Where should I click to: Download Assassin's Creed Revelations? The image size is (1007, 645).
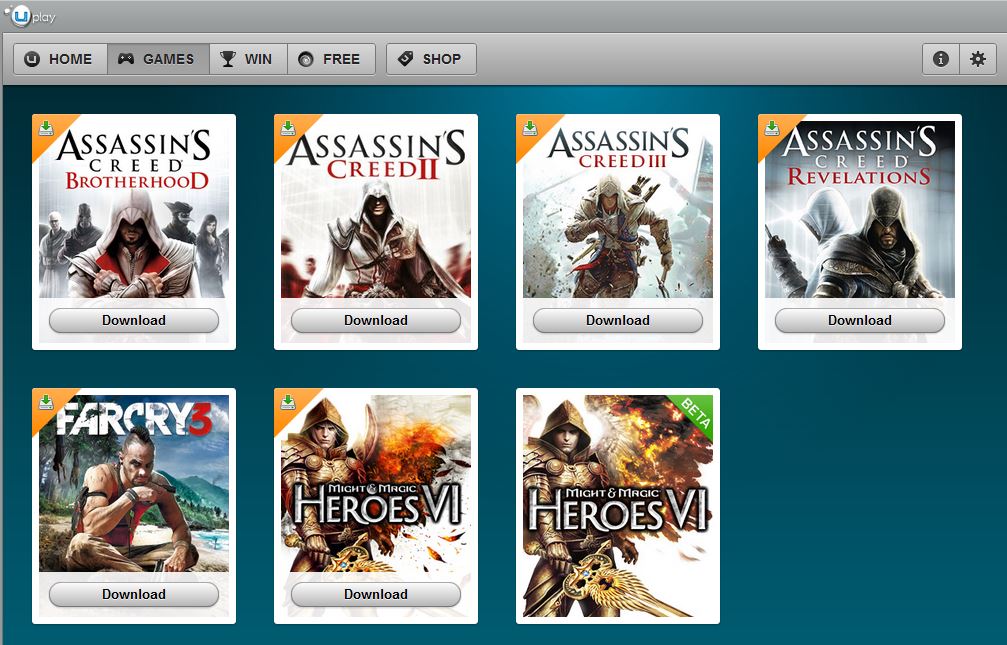point(860,320)
